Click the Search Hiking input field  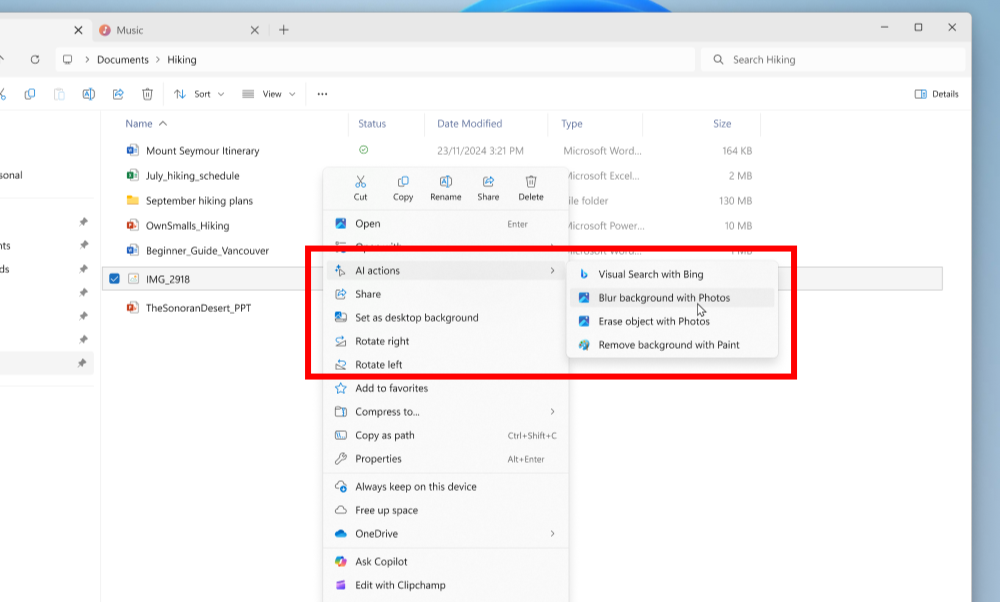pos(840,60)
